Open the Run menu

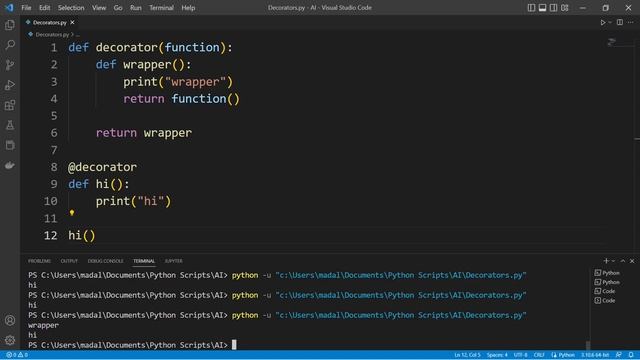(x=136, y=8)
